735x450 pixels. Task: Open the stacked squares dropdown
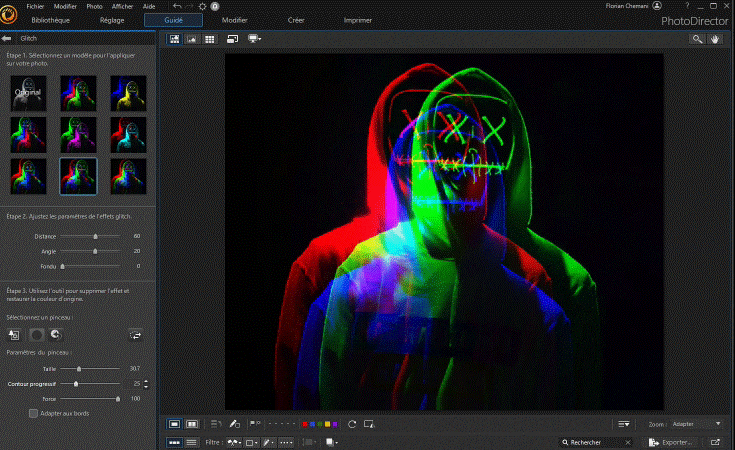pos(332,442)
